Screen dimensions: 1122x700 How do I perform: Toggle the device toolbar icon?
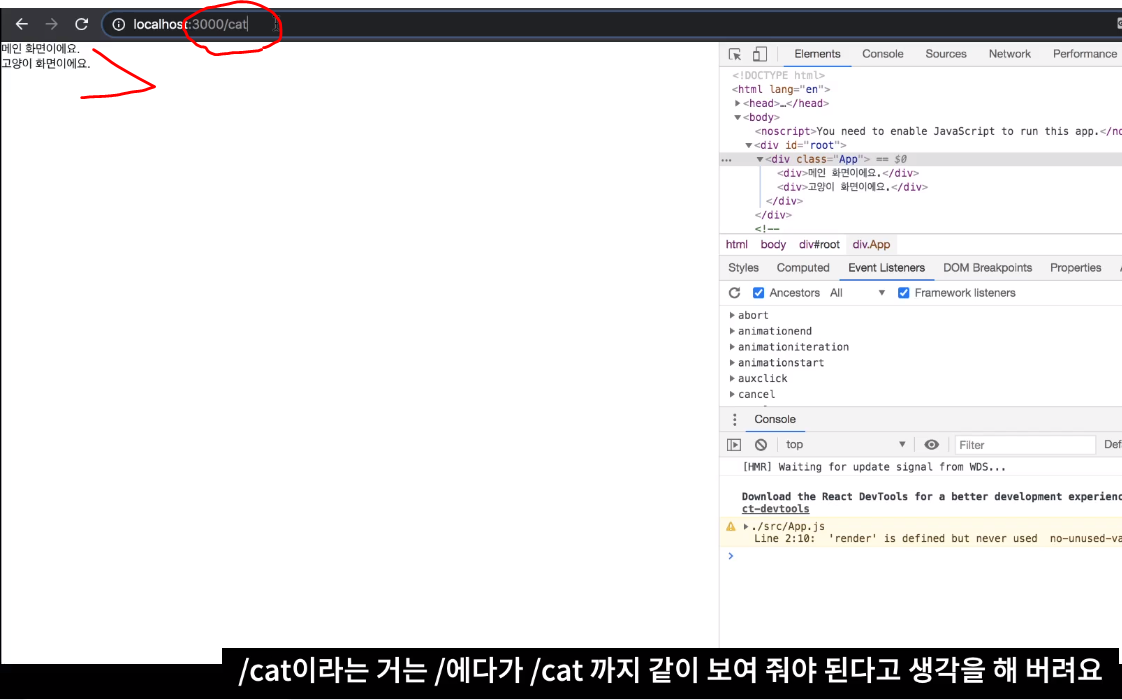[x=760, y=54]
